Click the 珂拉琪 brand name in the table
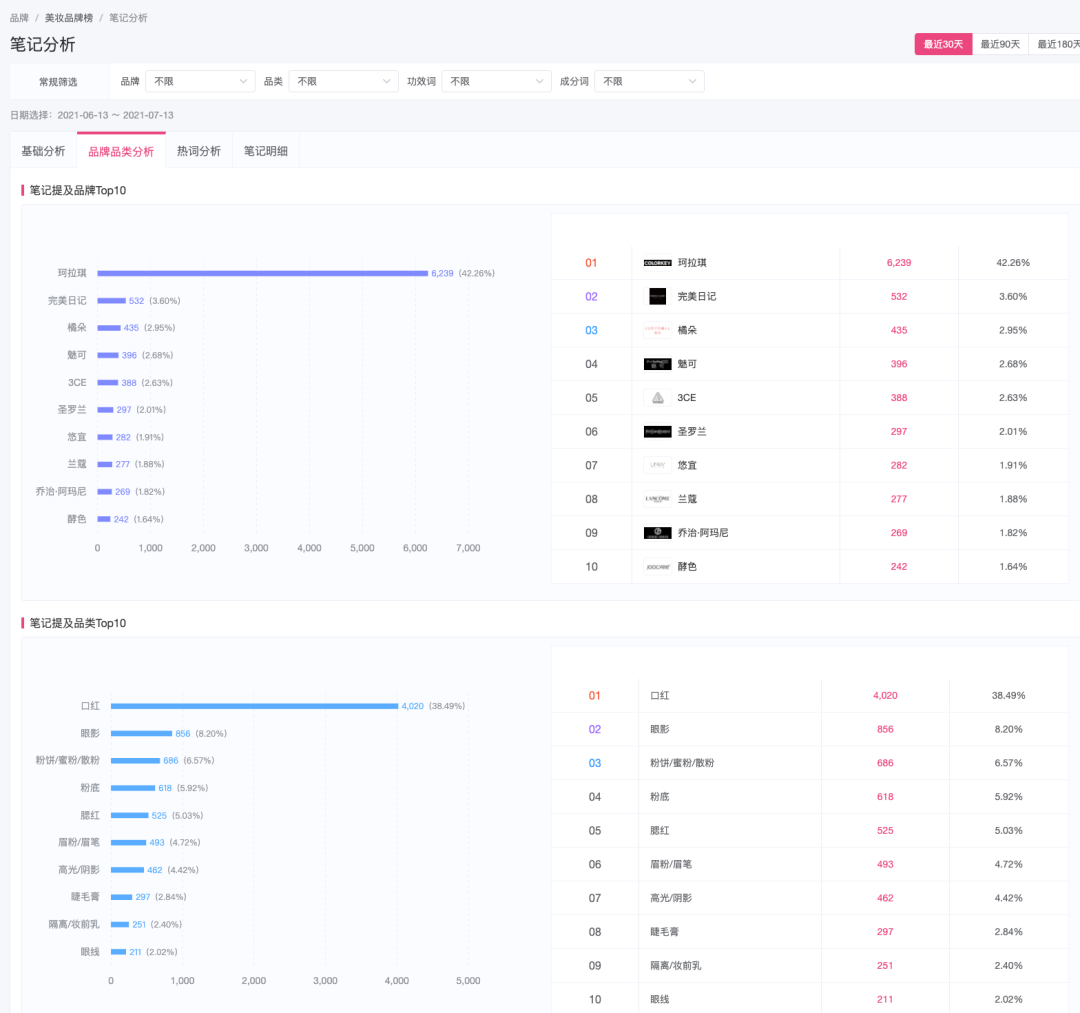 692,263
